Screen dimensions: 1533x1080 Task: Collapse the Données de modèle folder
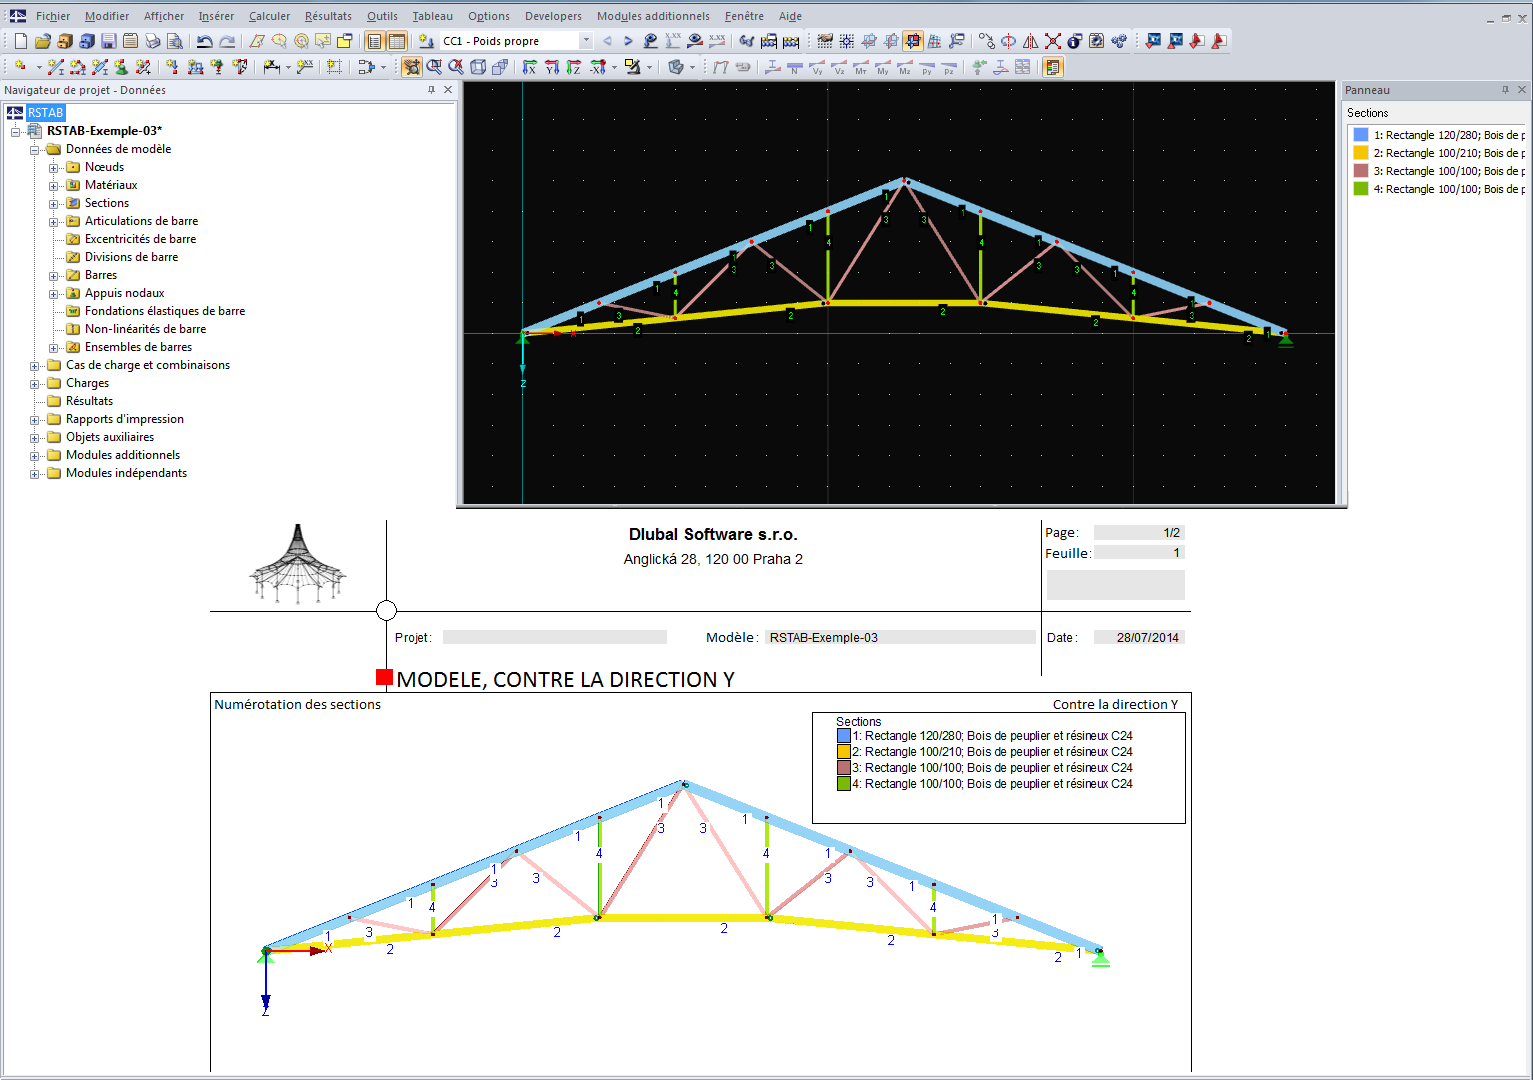(35, 150)
